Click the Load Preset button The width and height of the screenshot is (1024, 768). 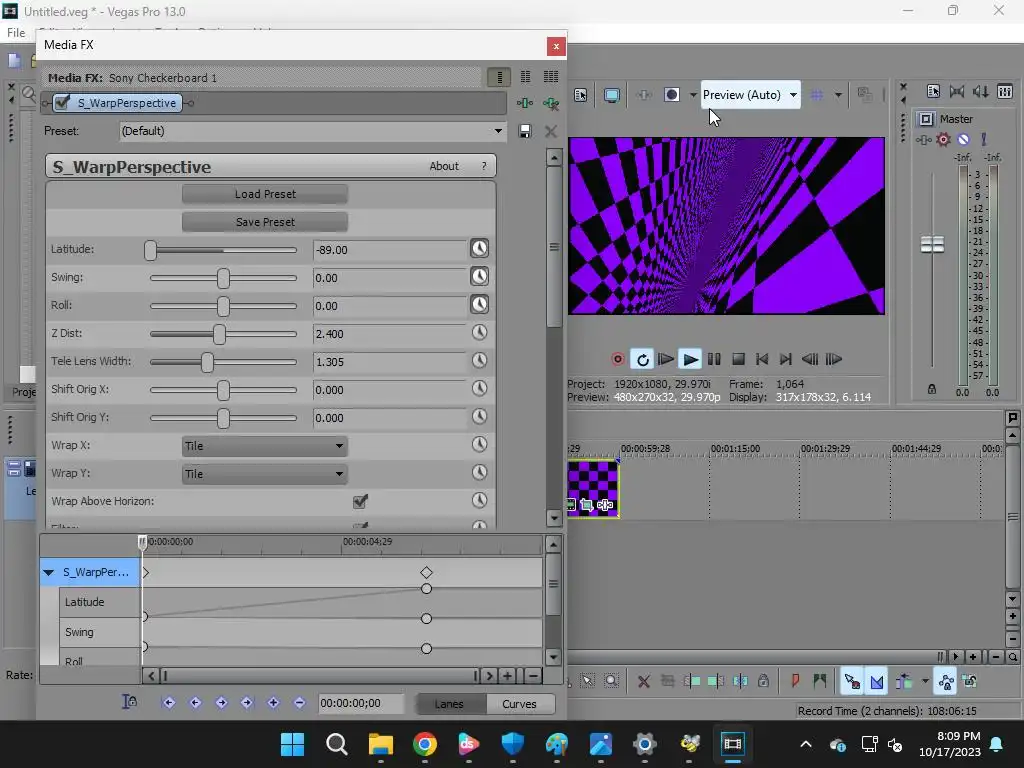(264, 194)
